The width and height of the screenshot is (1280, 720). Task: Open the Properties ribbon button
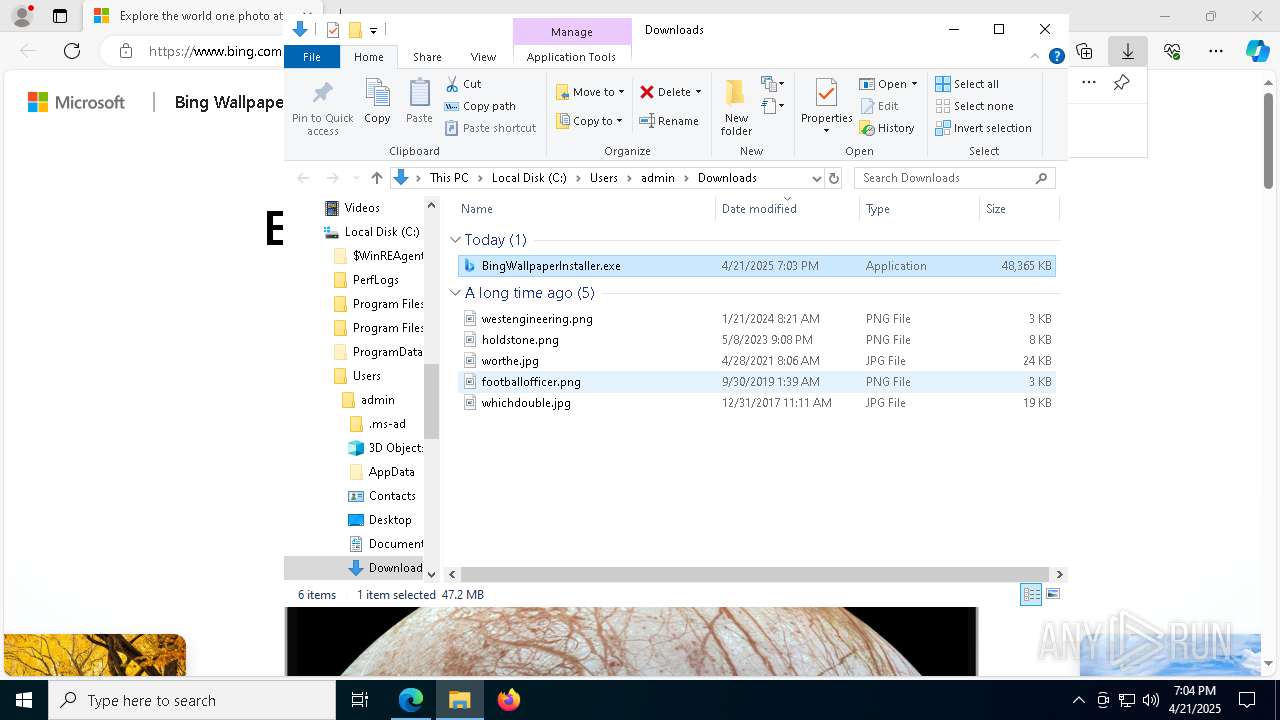pos(826,106)
